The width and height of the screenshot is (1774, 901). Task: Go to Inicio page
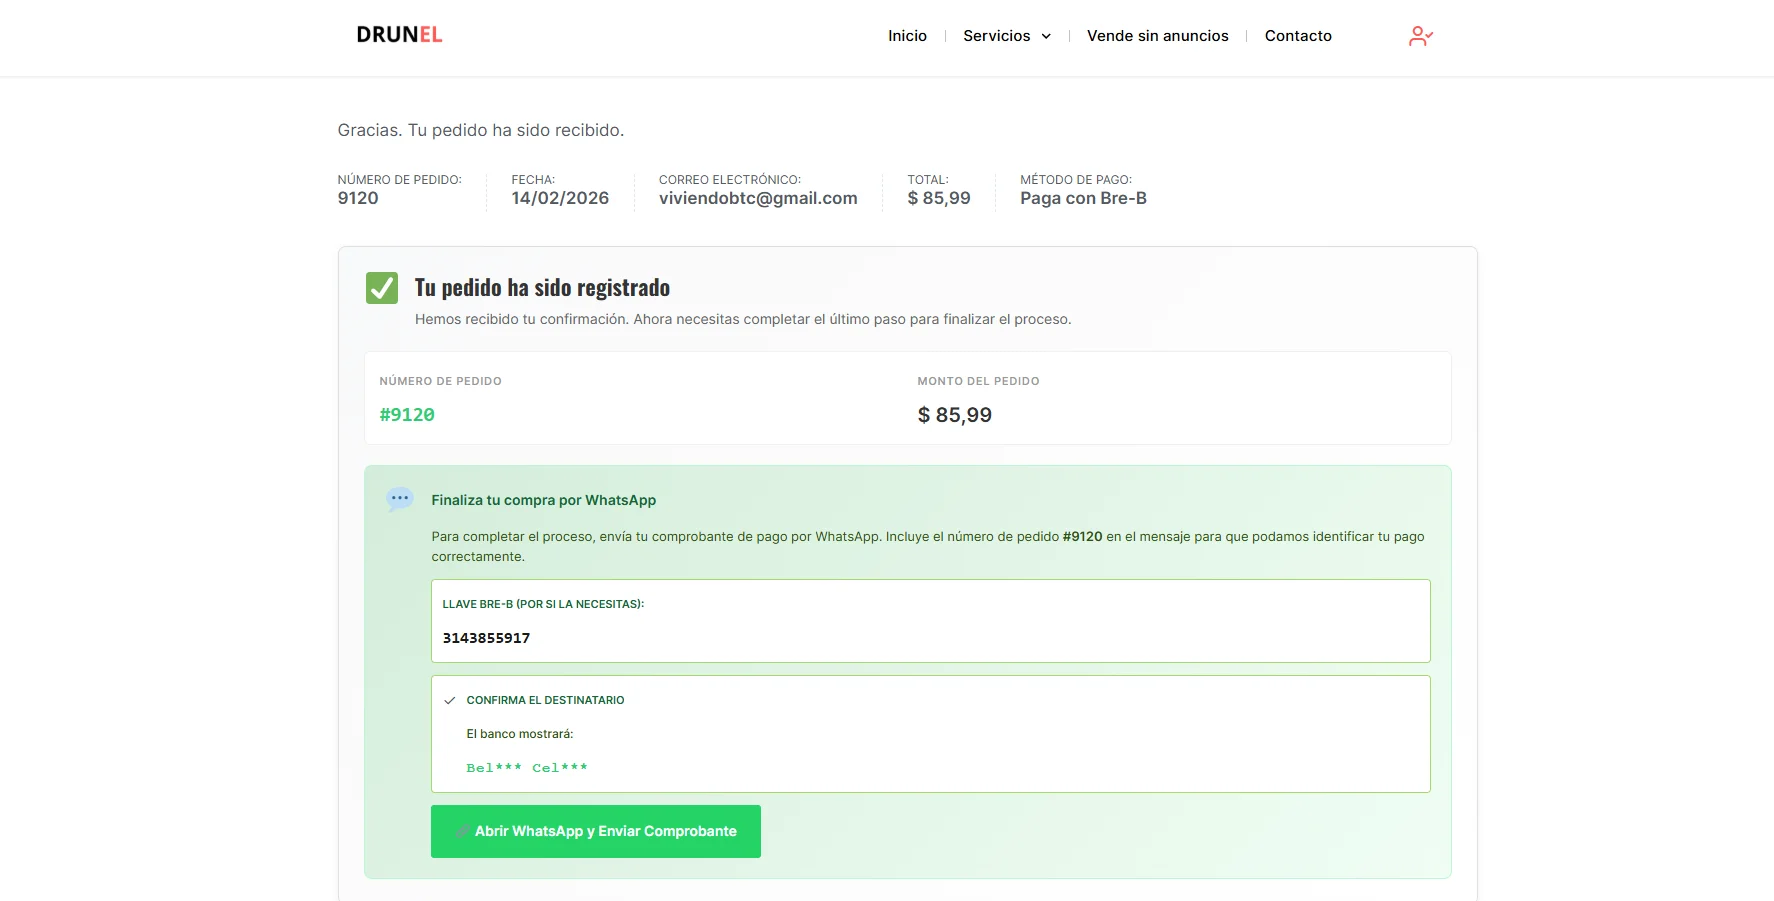(907, 36)
